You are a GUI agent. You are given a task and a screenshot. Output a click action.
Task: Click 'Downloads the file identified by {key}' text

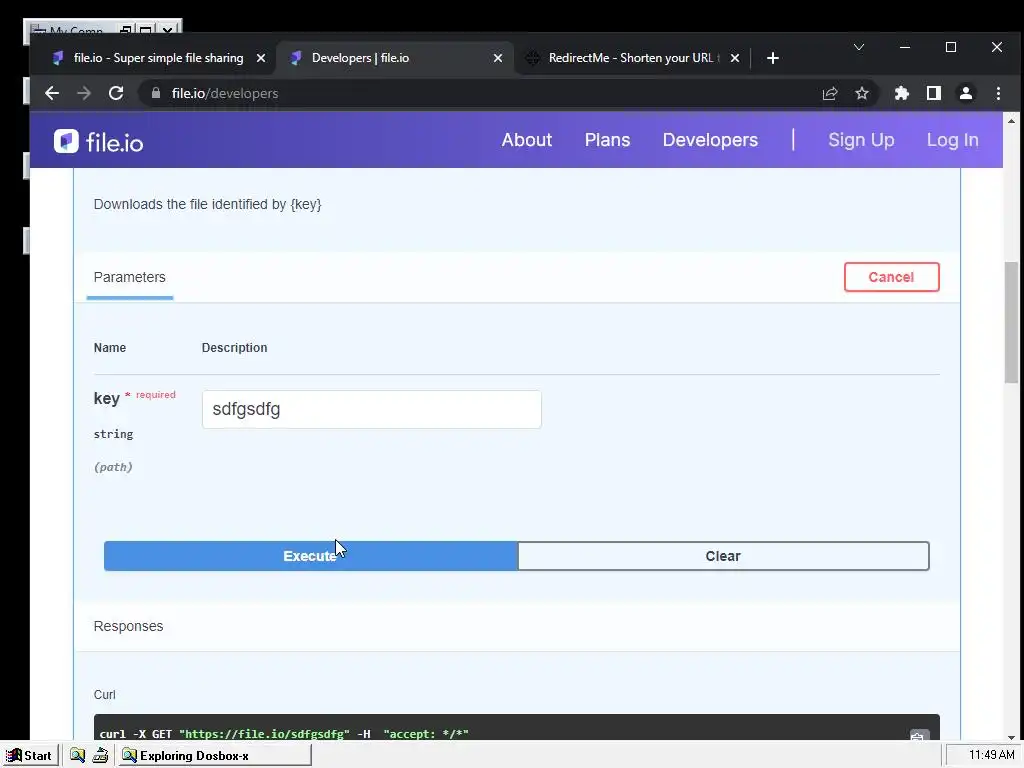tap(208, 204)
